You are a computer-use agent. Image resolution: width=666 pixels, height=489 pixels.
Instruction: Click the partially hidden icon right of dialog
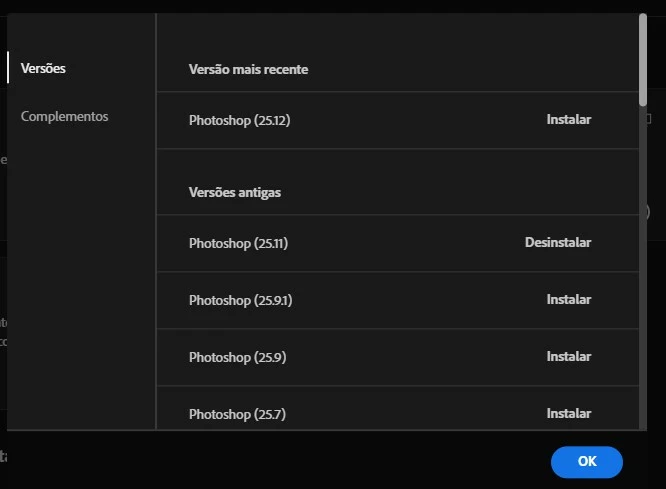649,119
